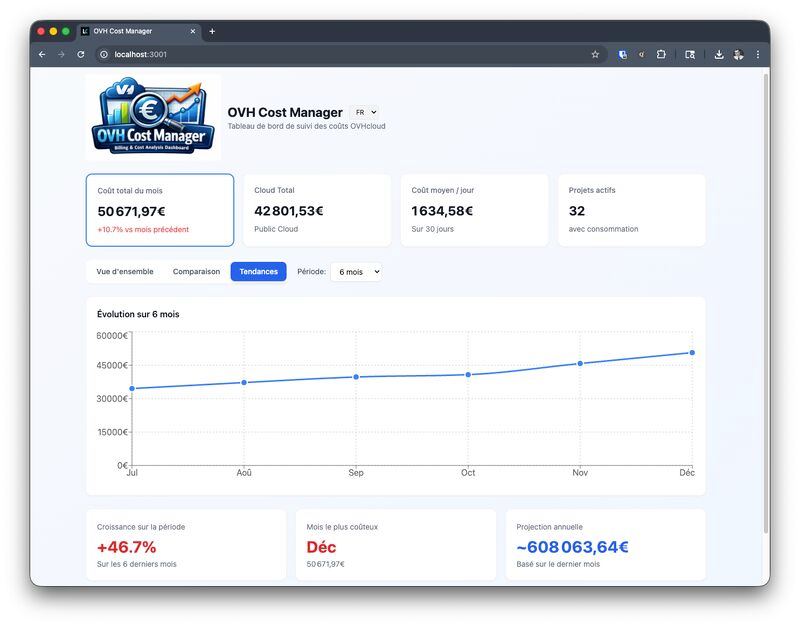Click the Déc most expensive month value

tap(321, 547)
